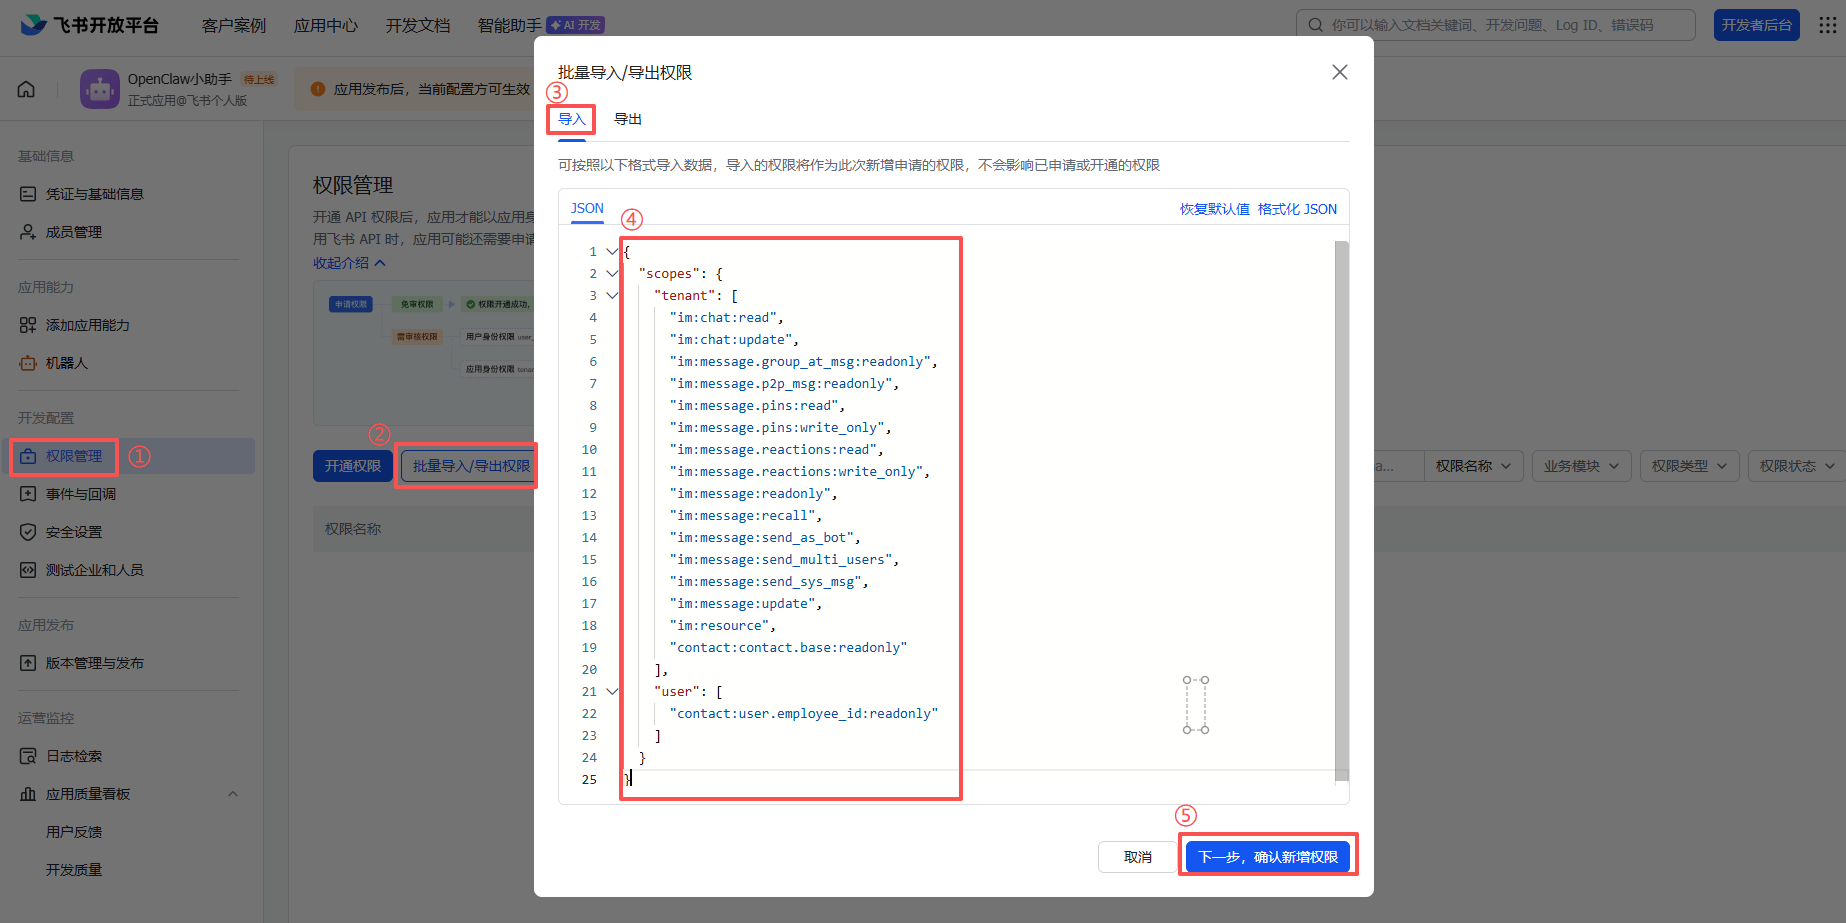Click JSON line "im:chat:read"
This screenshot has height=923, width=1846.
727,317
